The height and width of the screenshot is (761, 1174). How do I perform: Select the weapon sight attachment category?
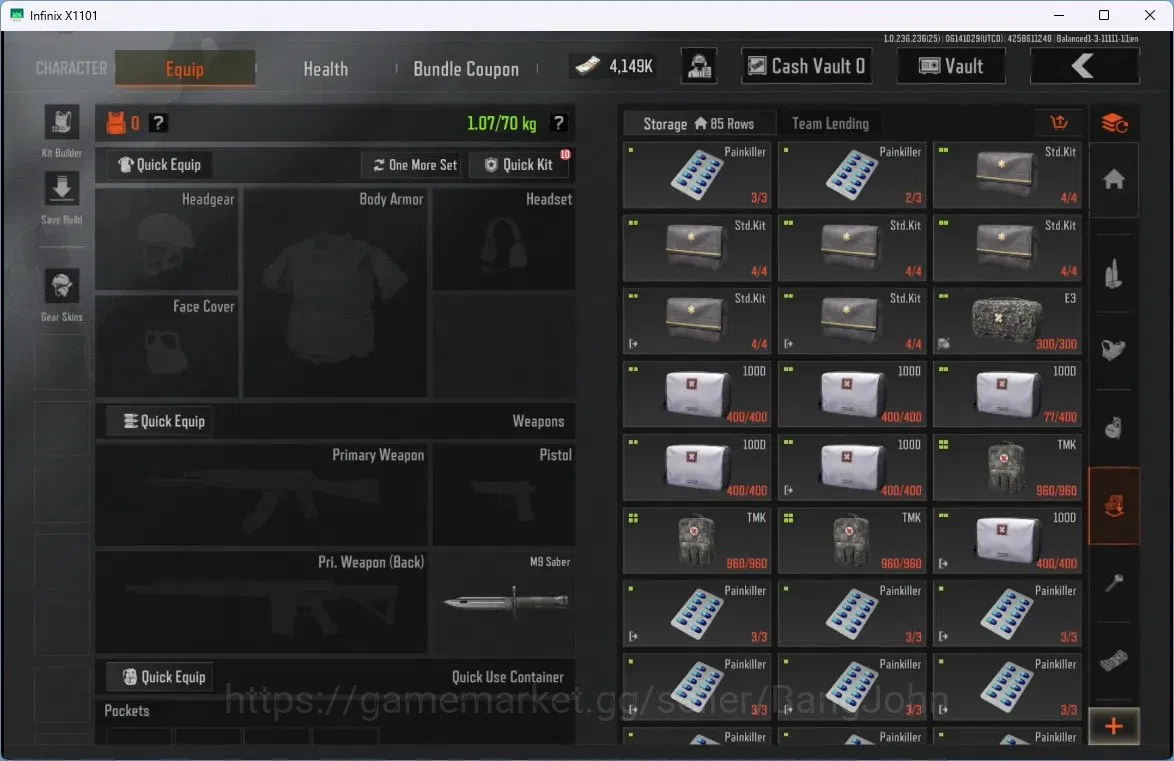click(1114, 350)
